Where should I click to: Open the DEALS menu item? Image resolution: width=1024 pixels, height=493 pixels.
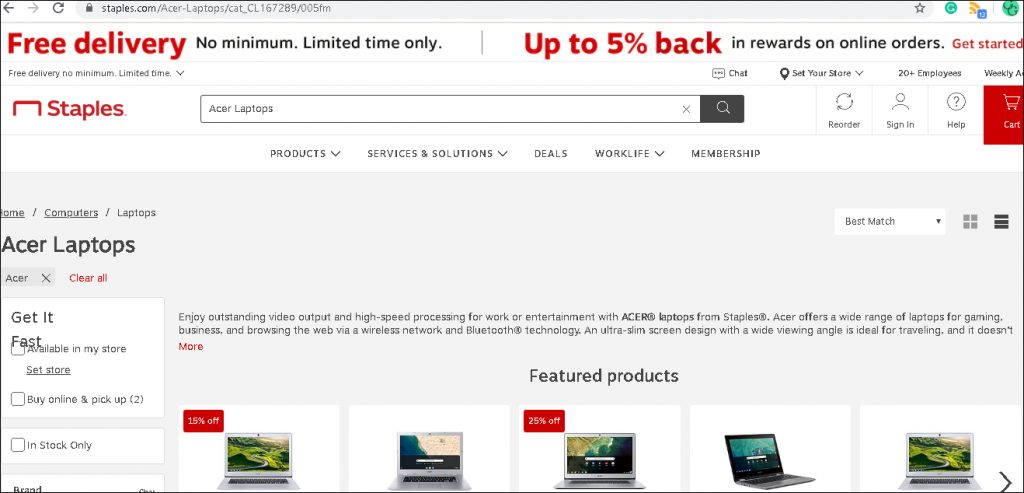pyautogui.click(x=551, y=153)
